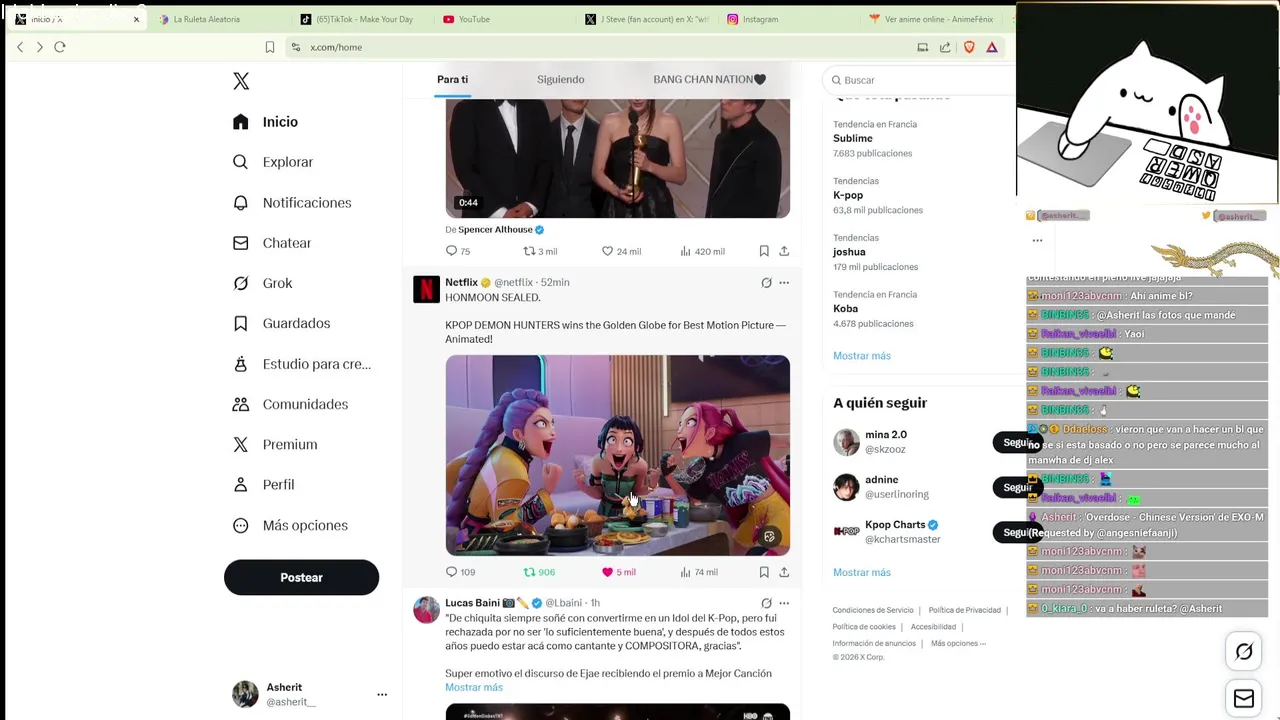Open Guardados bookmarks
The height and width of the screenshot is (720, 1280).
[281, 323]
